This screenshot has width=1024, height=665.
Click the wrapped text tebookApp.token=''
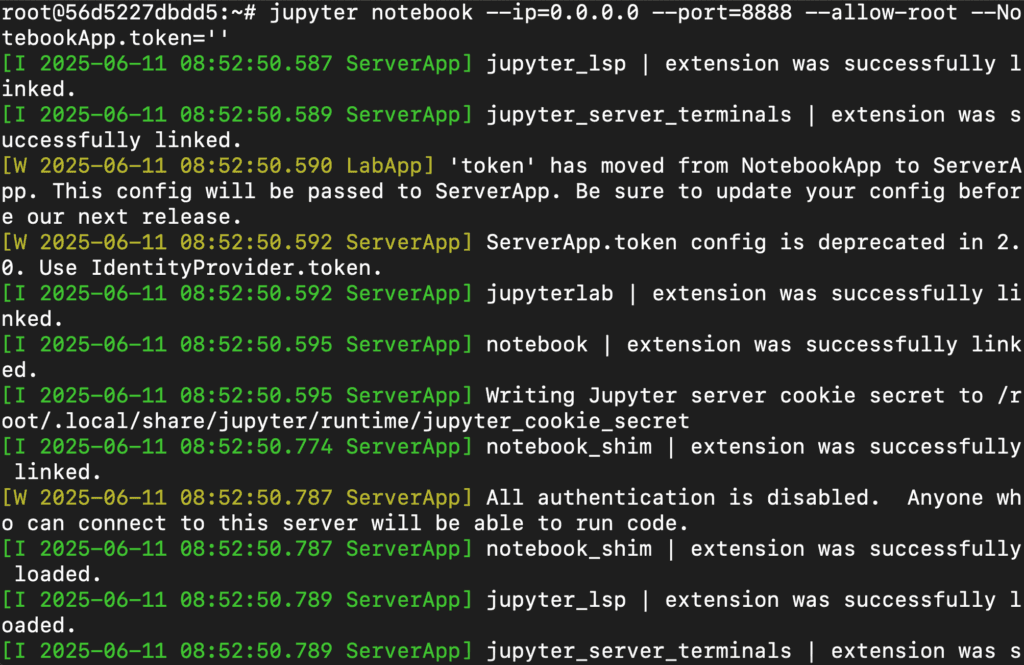pyautogui.click(x=115, y=38)
